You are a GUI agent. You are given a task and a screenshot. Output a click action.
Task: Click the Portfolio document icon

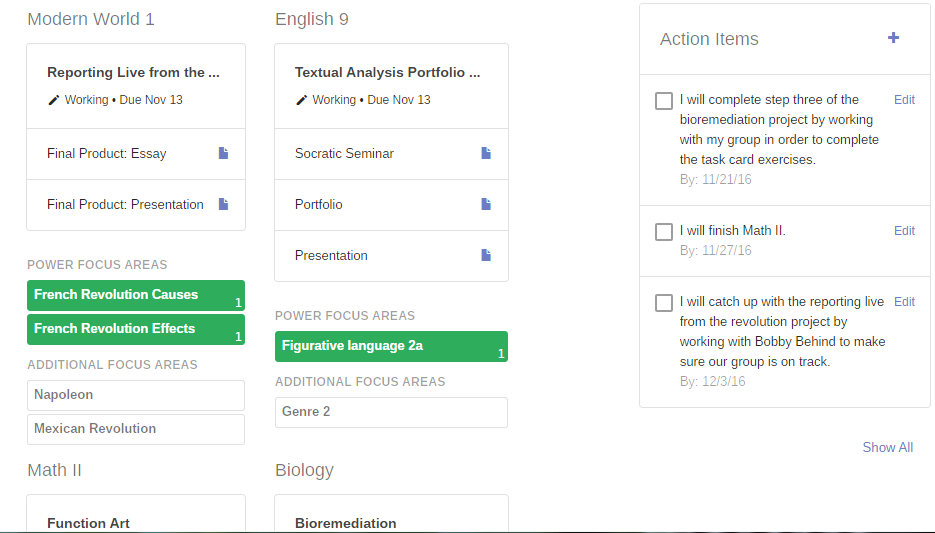(486, 204)
